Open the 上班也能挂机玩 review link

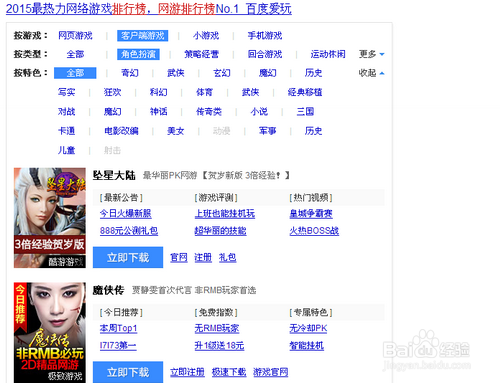coord(225,213)
